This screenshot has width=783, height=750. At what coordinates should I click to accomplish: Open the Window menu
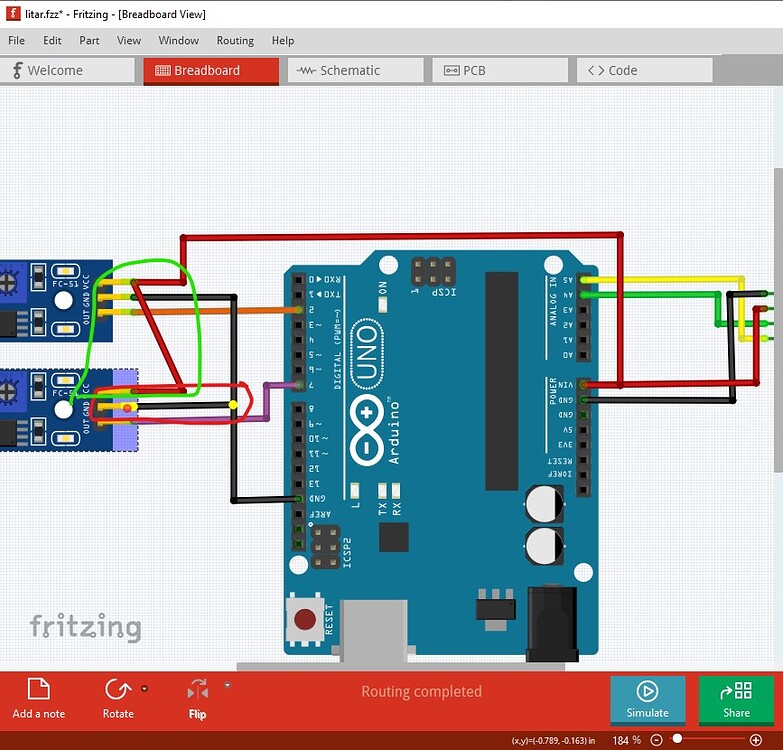coord(178,40)
